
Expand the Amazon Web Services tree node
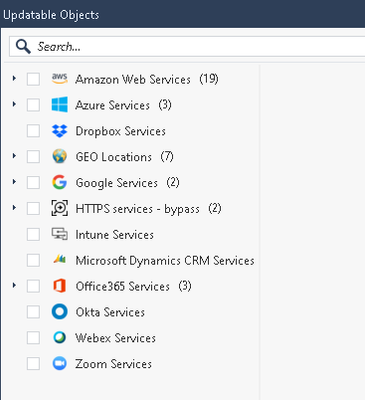pyautogui.click(x=14, y=79)
